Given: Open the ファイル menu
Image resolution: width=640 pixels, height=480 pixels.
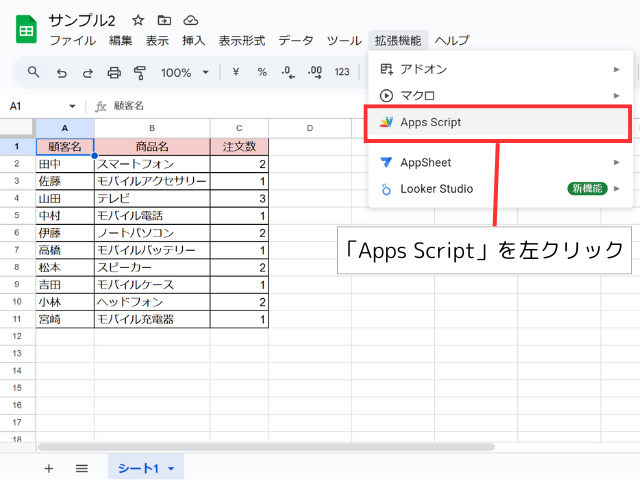Looking at the screenshot, I should 73,40.
